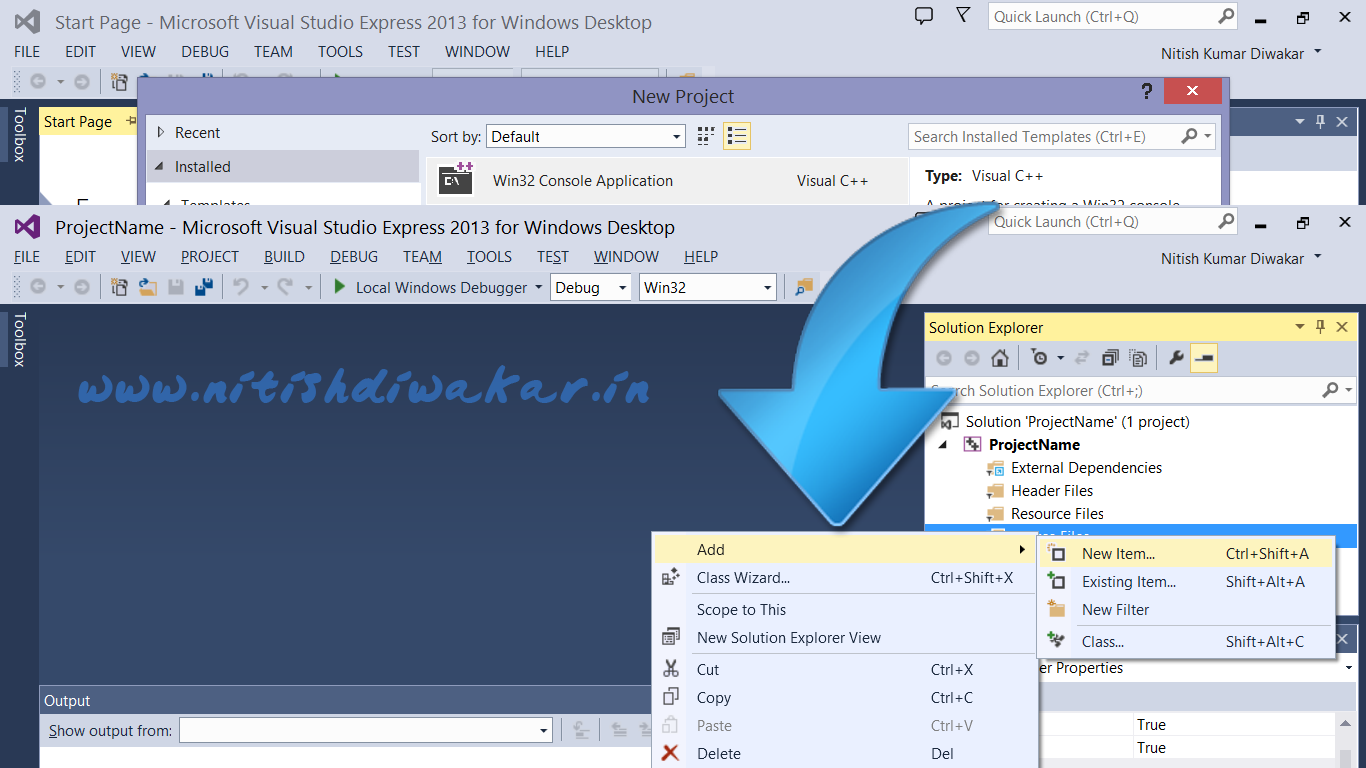The width and height of the screenshot is (1366, 768).
Task: Click Sync with Active Document icon
Action: pos(1081,358)
